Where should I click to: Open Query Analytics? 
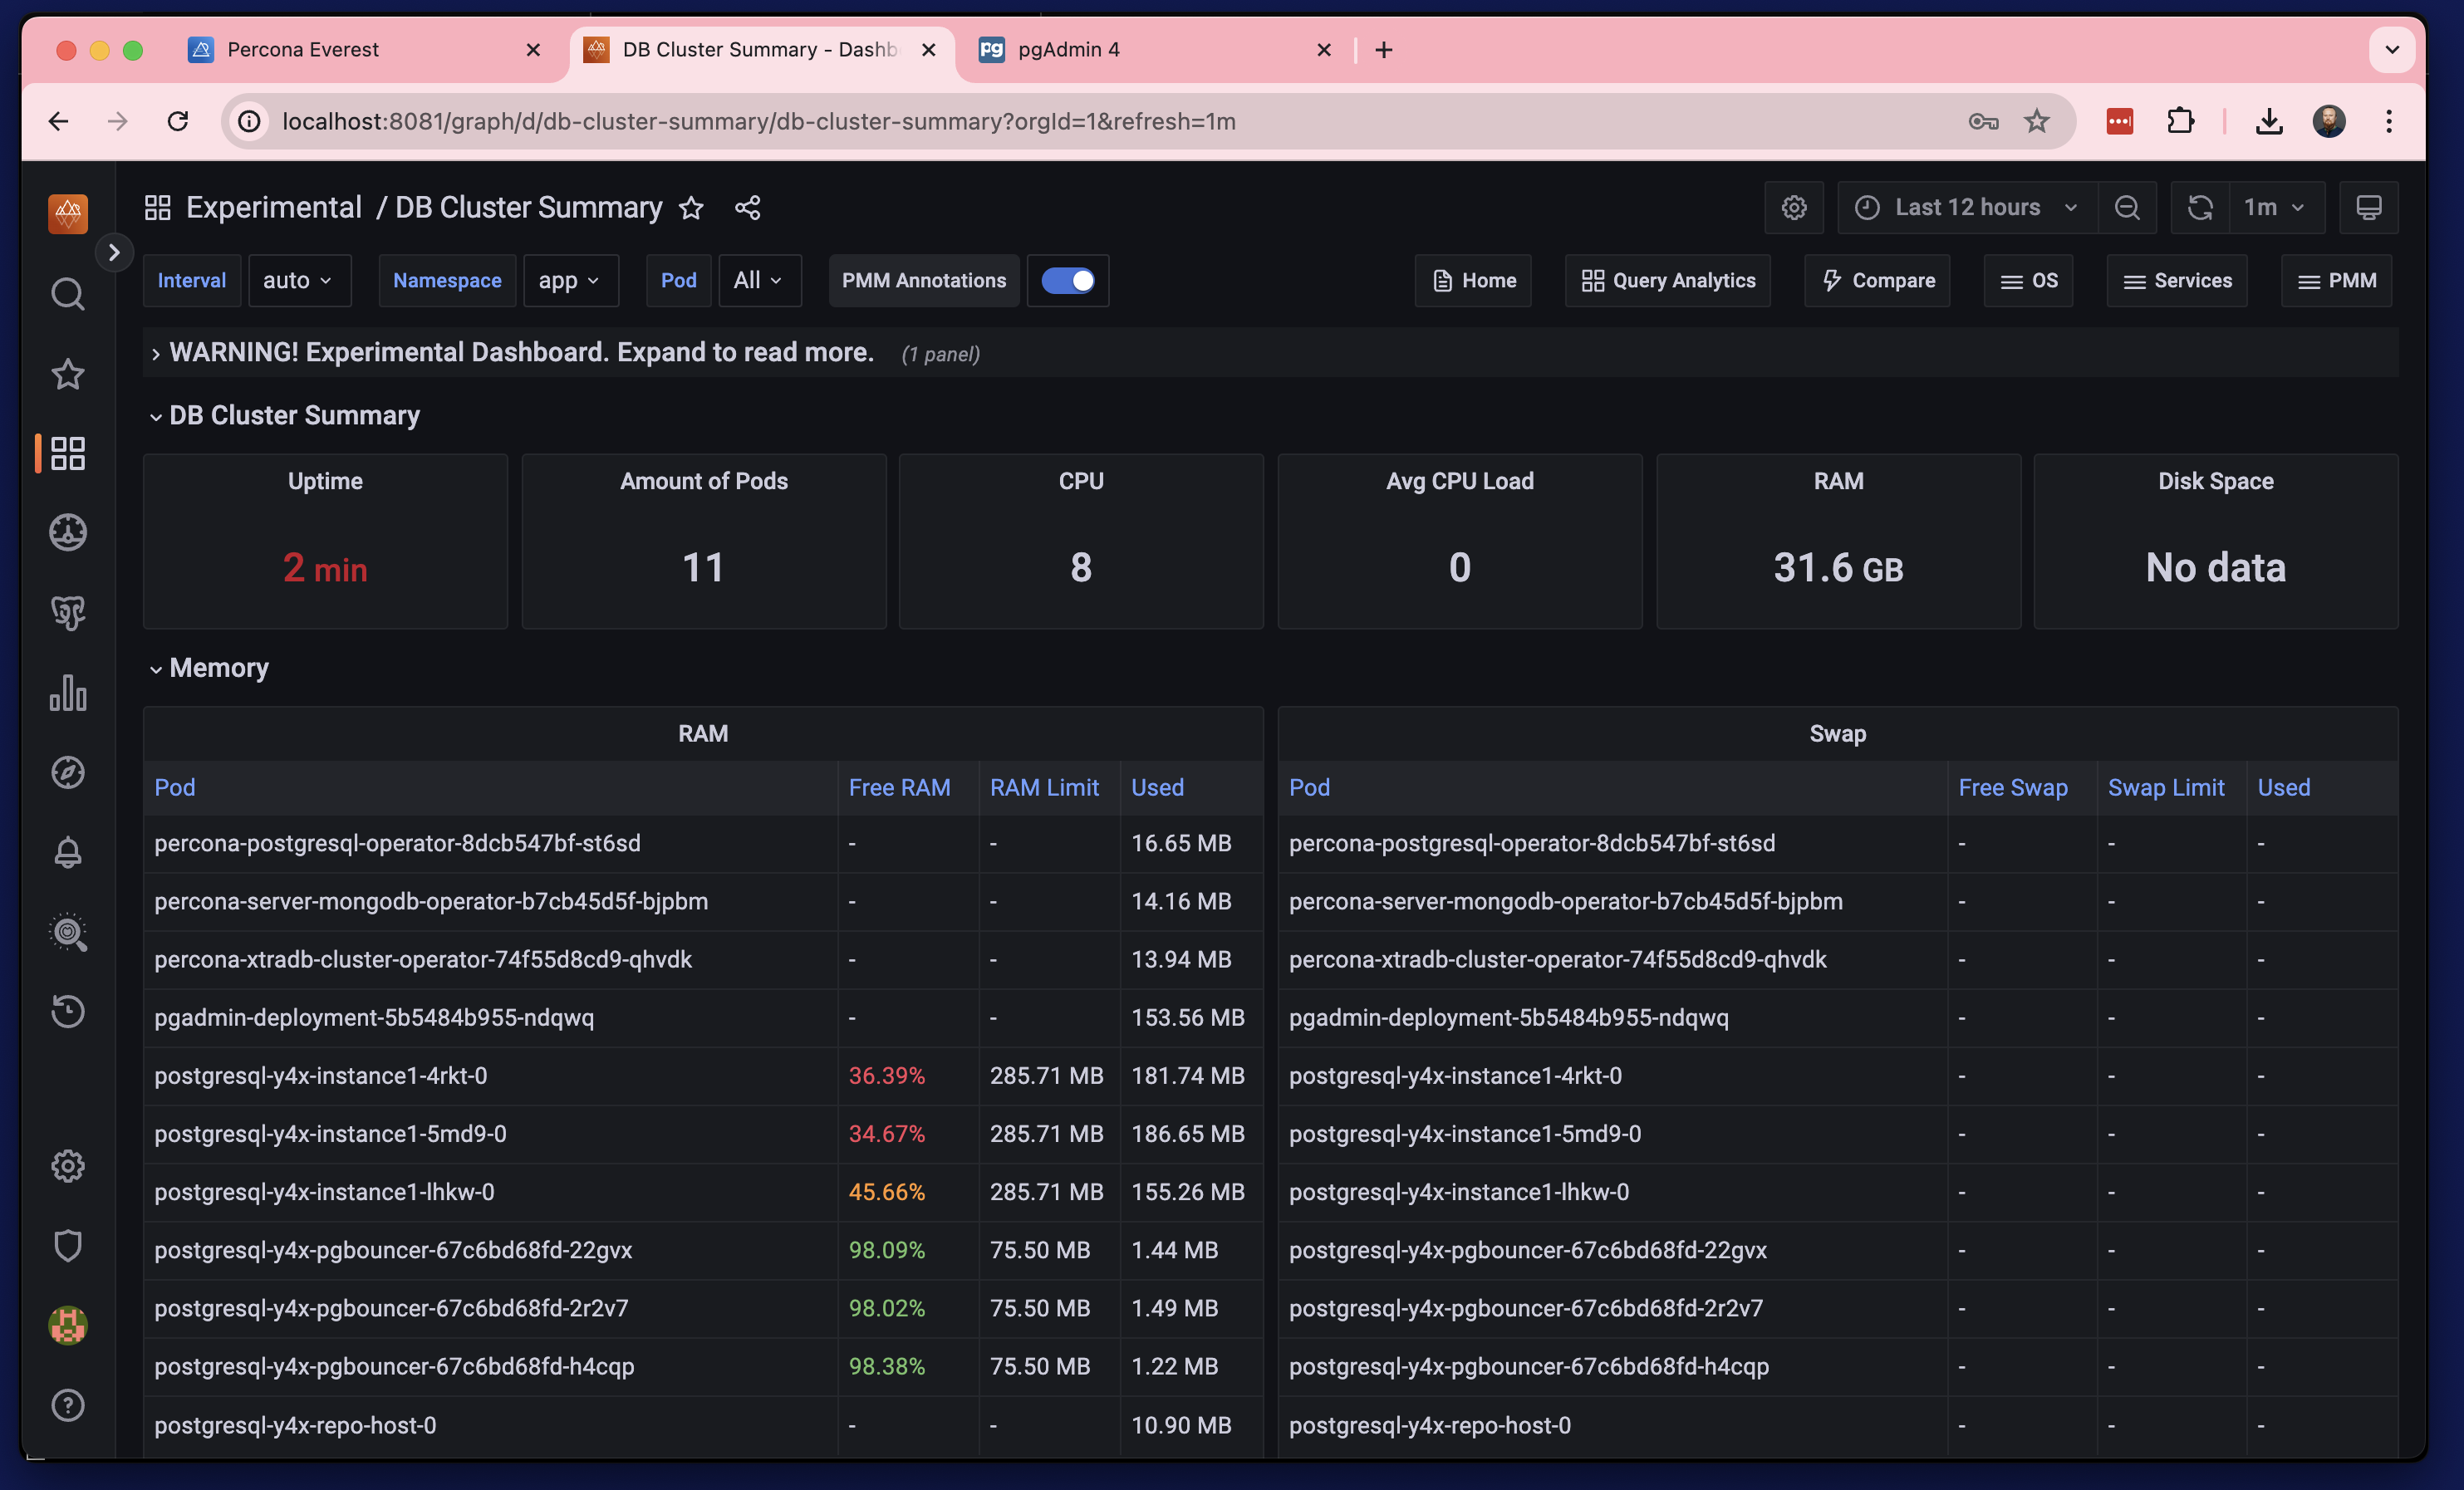1666,281
